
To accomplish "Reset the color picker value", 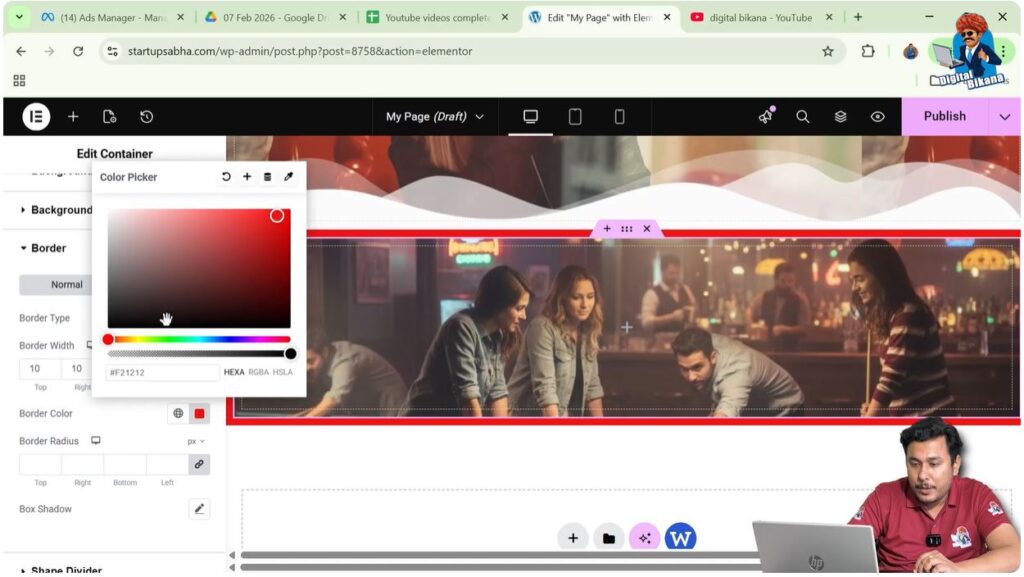I will 226,177.
